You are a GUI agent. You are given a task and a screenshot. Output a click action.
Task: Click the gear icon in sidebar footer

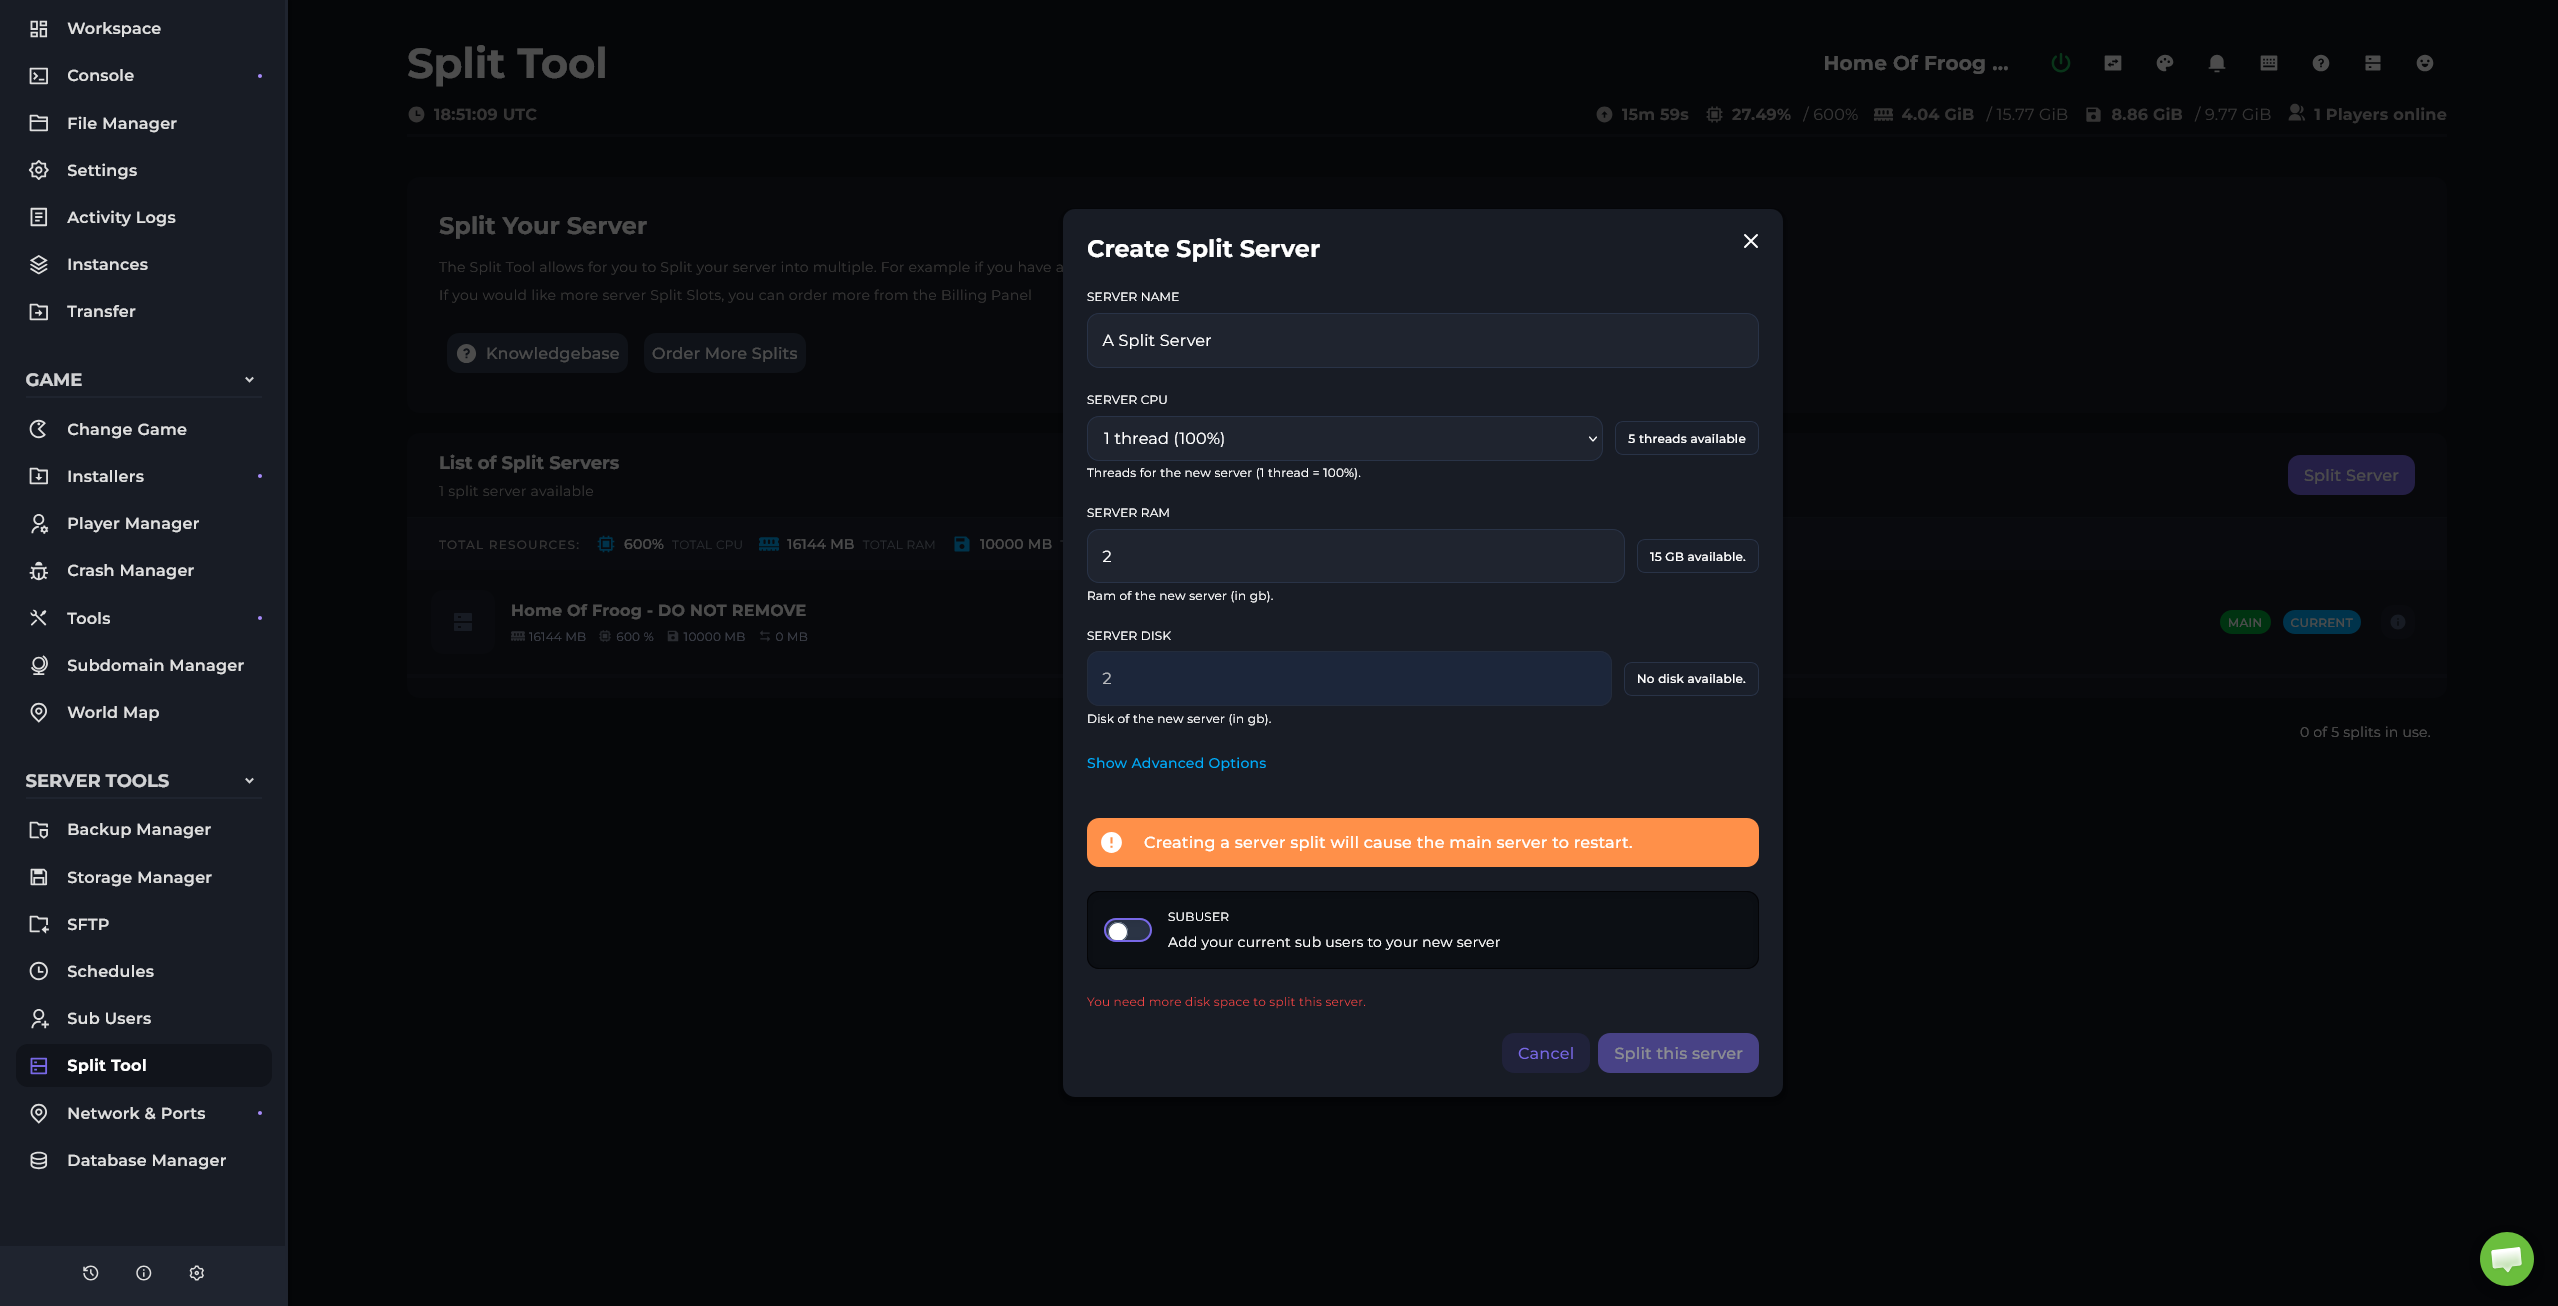point(196,1273)
